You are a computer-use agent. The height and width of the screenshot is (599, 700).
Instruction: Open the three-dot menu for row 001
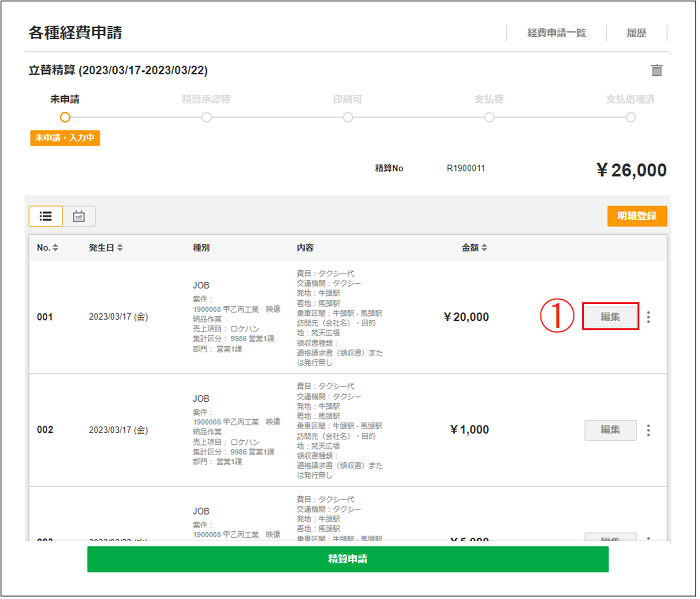pos(649,317)
